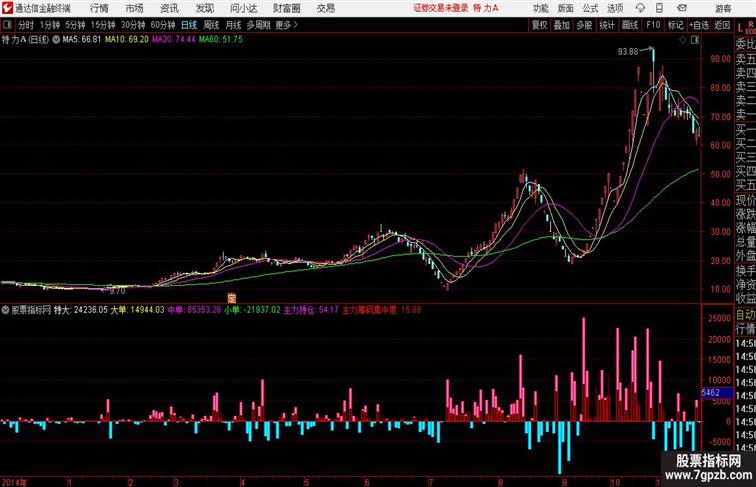Click the 自动 tab in right panel

[745, 314]
